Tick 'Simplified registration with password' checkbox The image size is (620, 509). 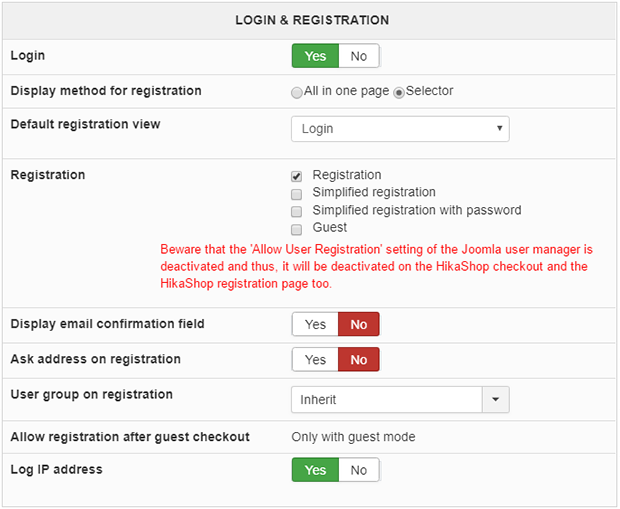click(297, 211)
